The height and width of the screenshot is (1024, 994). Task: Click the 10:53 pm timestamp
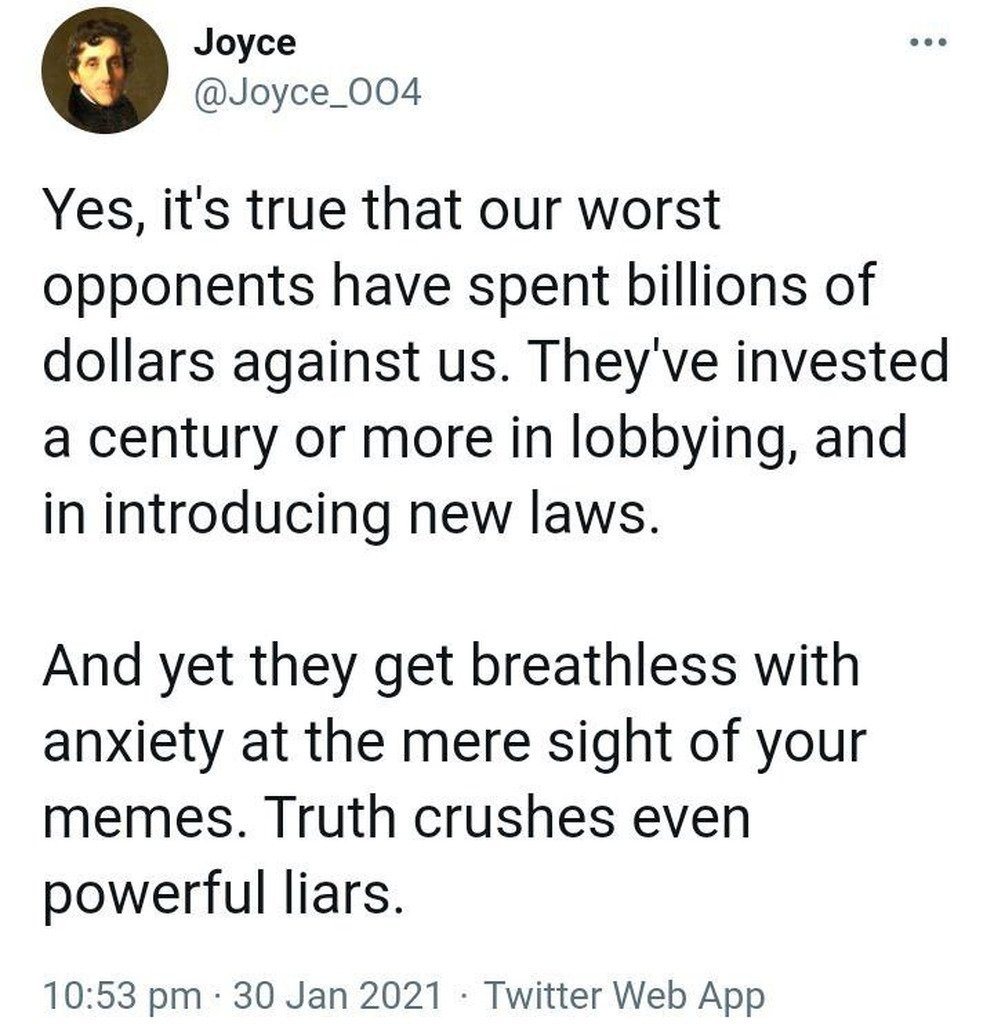coord(118,996)
